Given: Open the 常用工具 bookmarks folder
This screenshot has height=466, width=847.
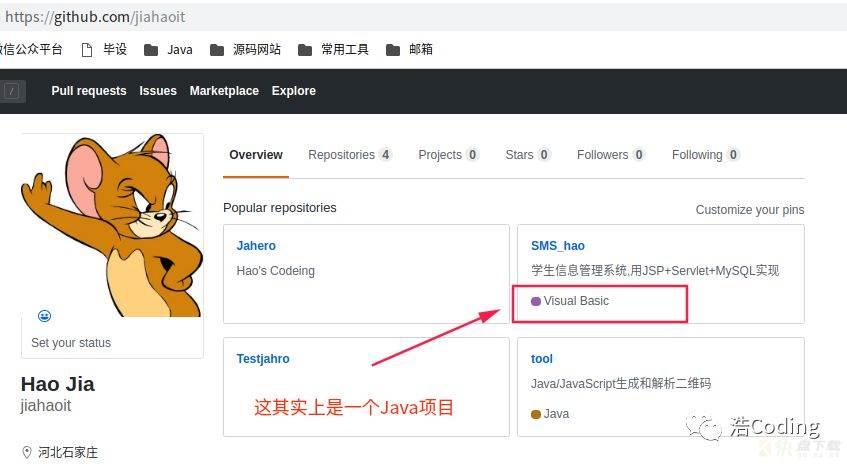Looking at the screenshot, I should click(x=333, y=50).
